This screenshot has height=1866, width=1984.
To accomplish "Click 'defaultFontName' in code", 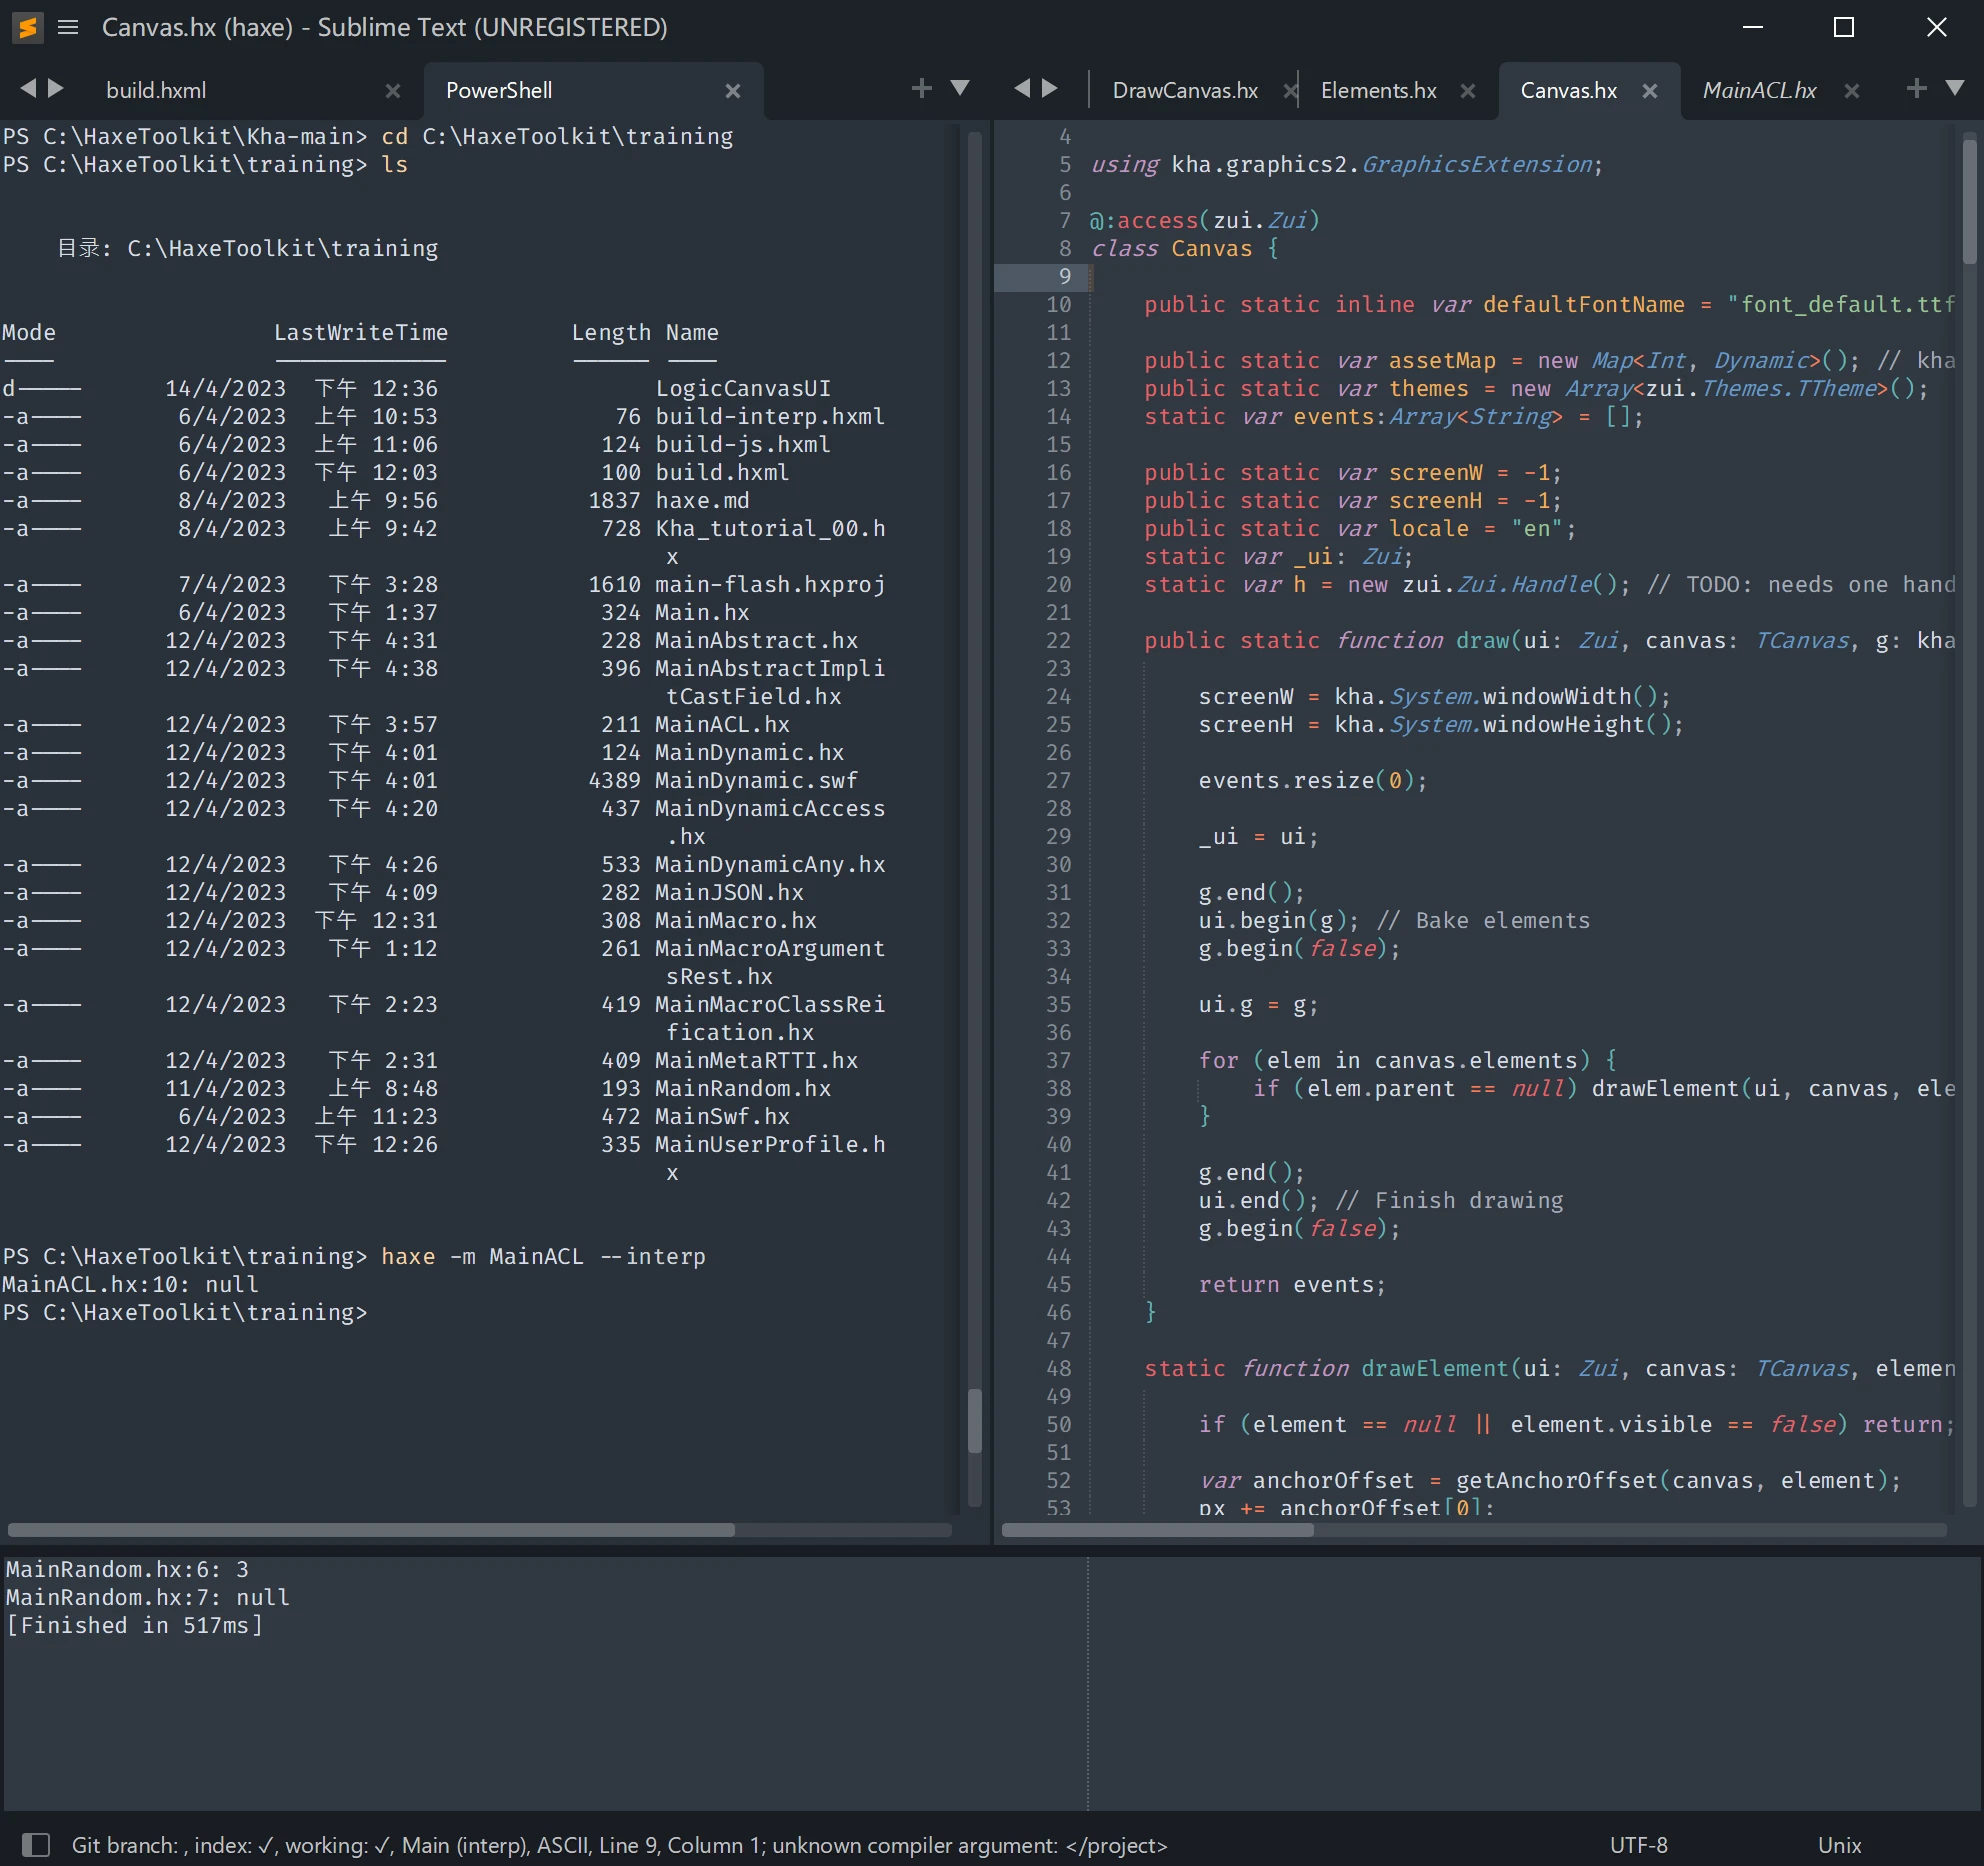I will click(x=1583, y=304).
